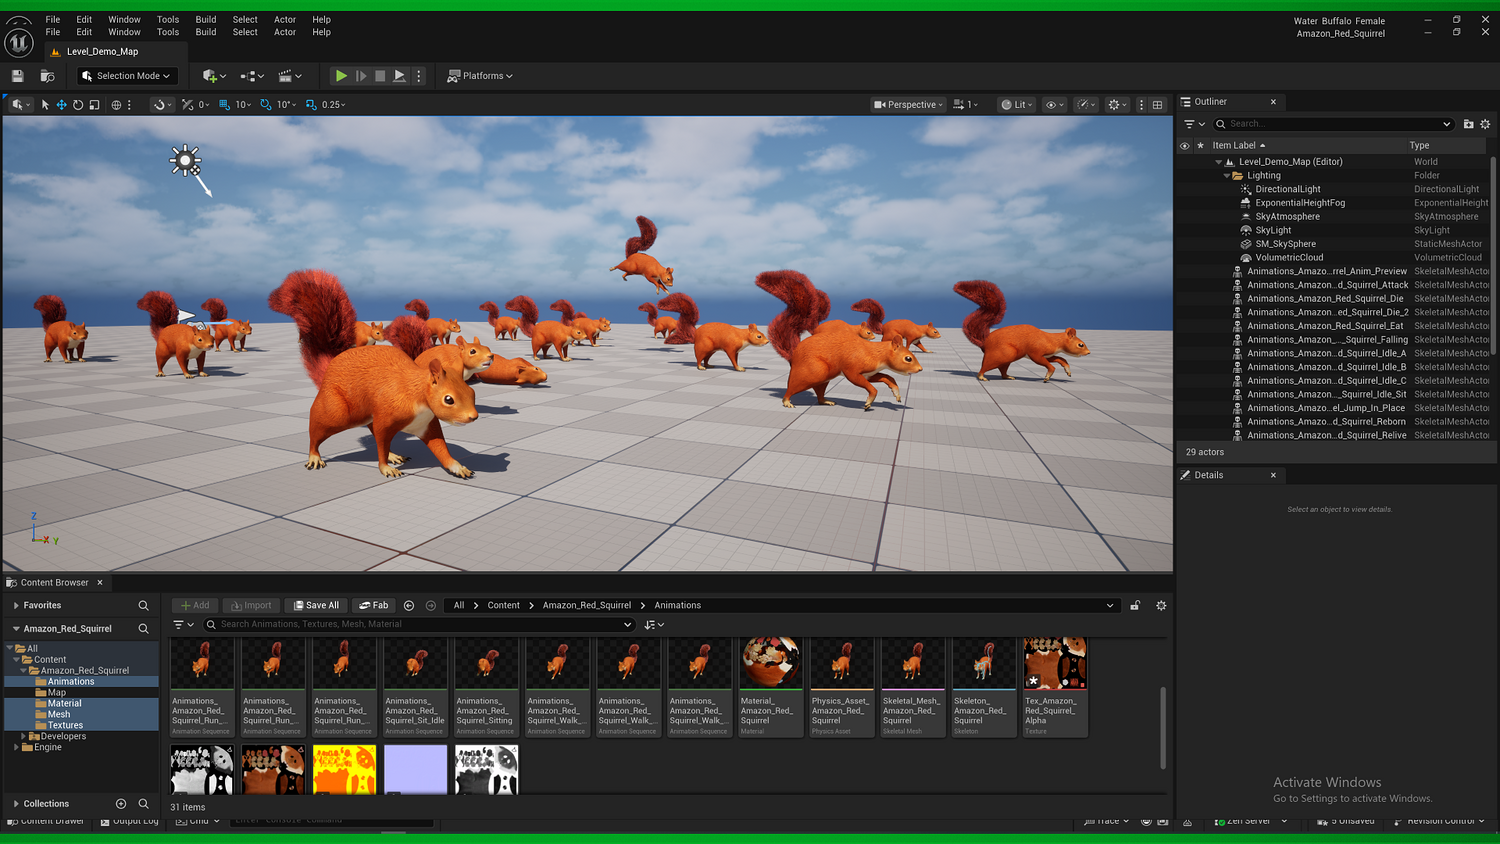1500x844 pixels.
Task: Open the quick add actor cube-plus icon
Action: (x=214, y=76)
